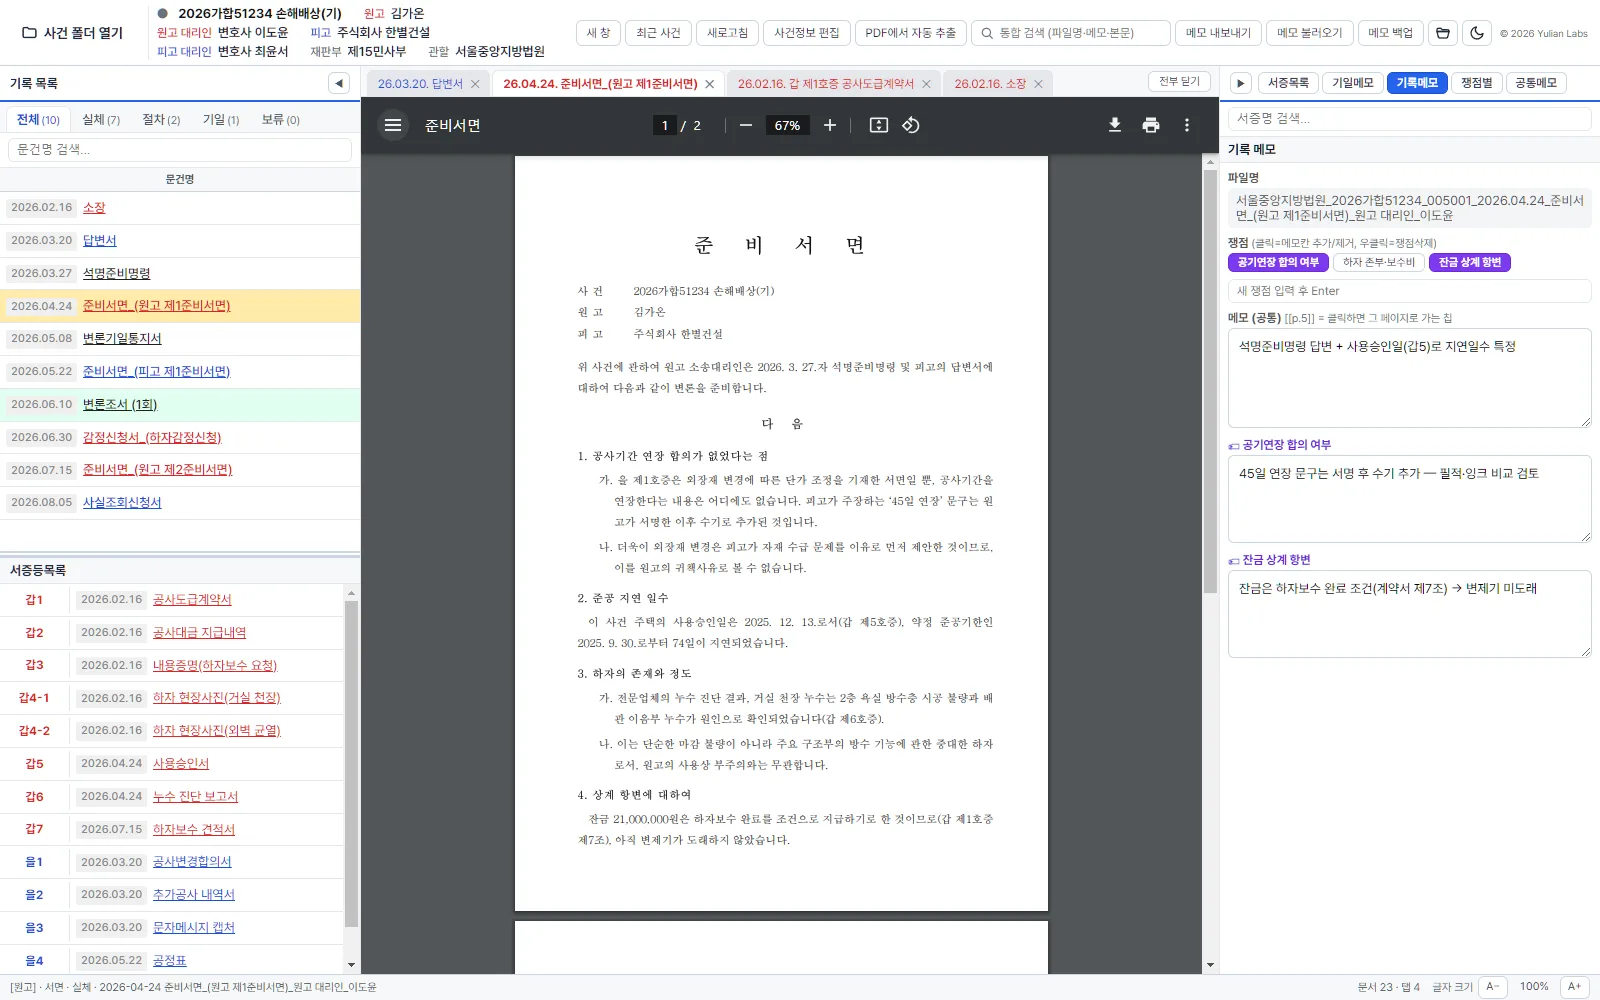Edit 잔금 상계 항변 memo text area
This screenshot has height=1000, width=1600.
pyautogui.click(x=1409, y=614)
